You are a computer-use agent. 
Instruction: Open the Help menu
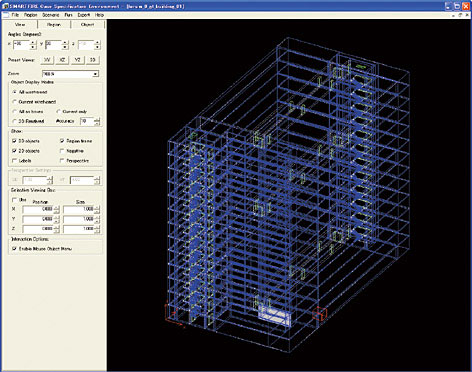click(99, 15)
